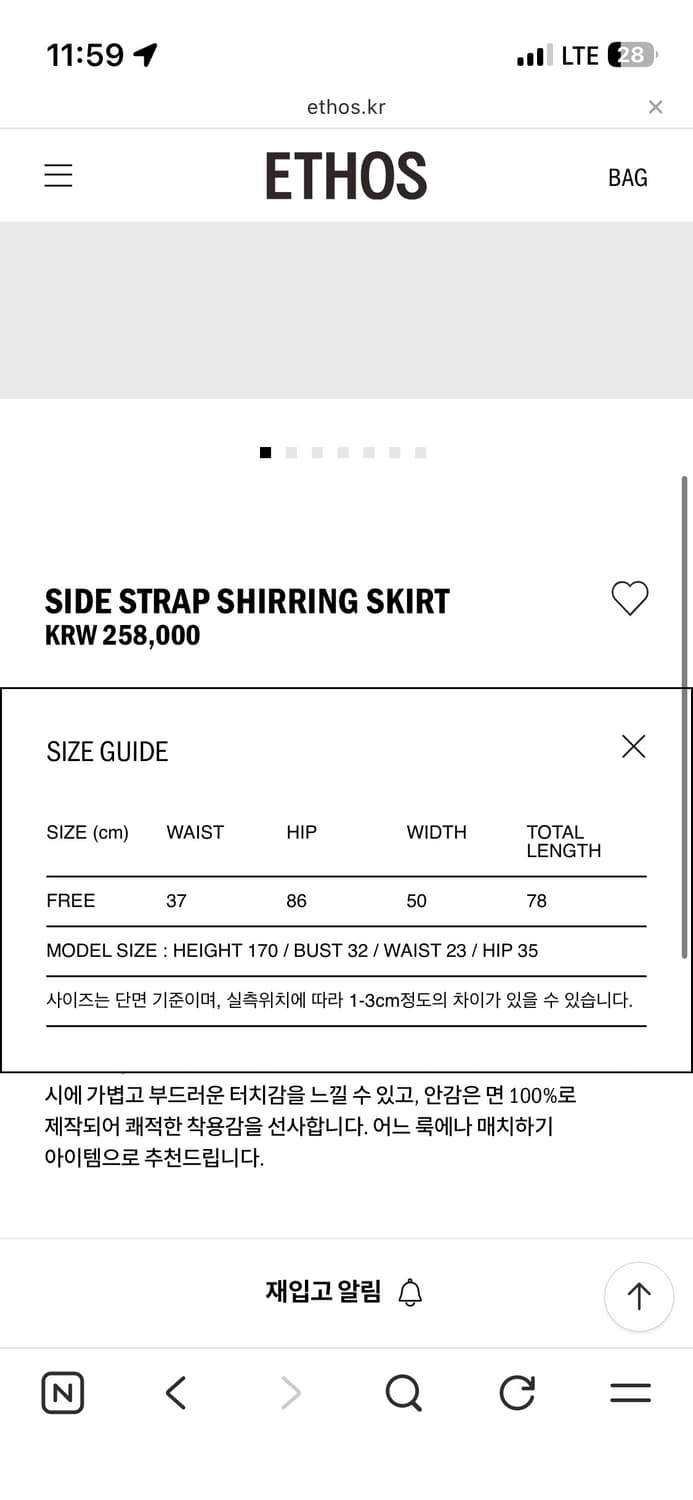This screenshot has width=693, height=1500.
Task: Add skirt to wishlist with heart icon
Action: (630, 598)
